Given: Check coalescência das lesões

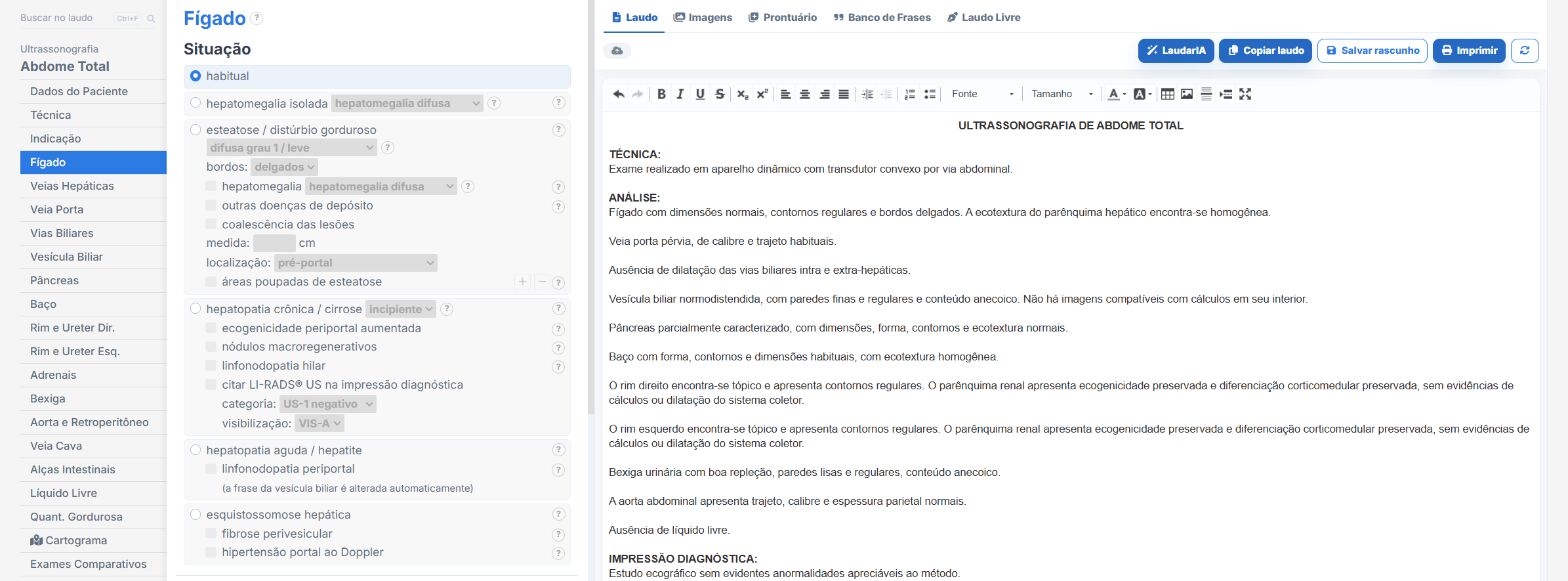Looking at the screenshot, I should [211, 225].
